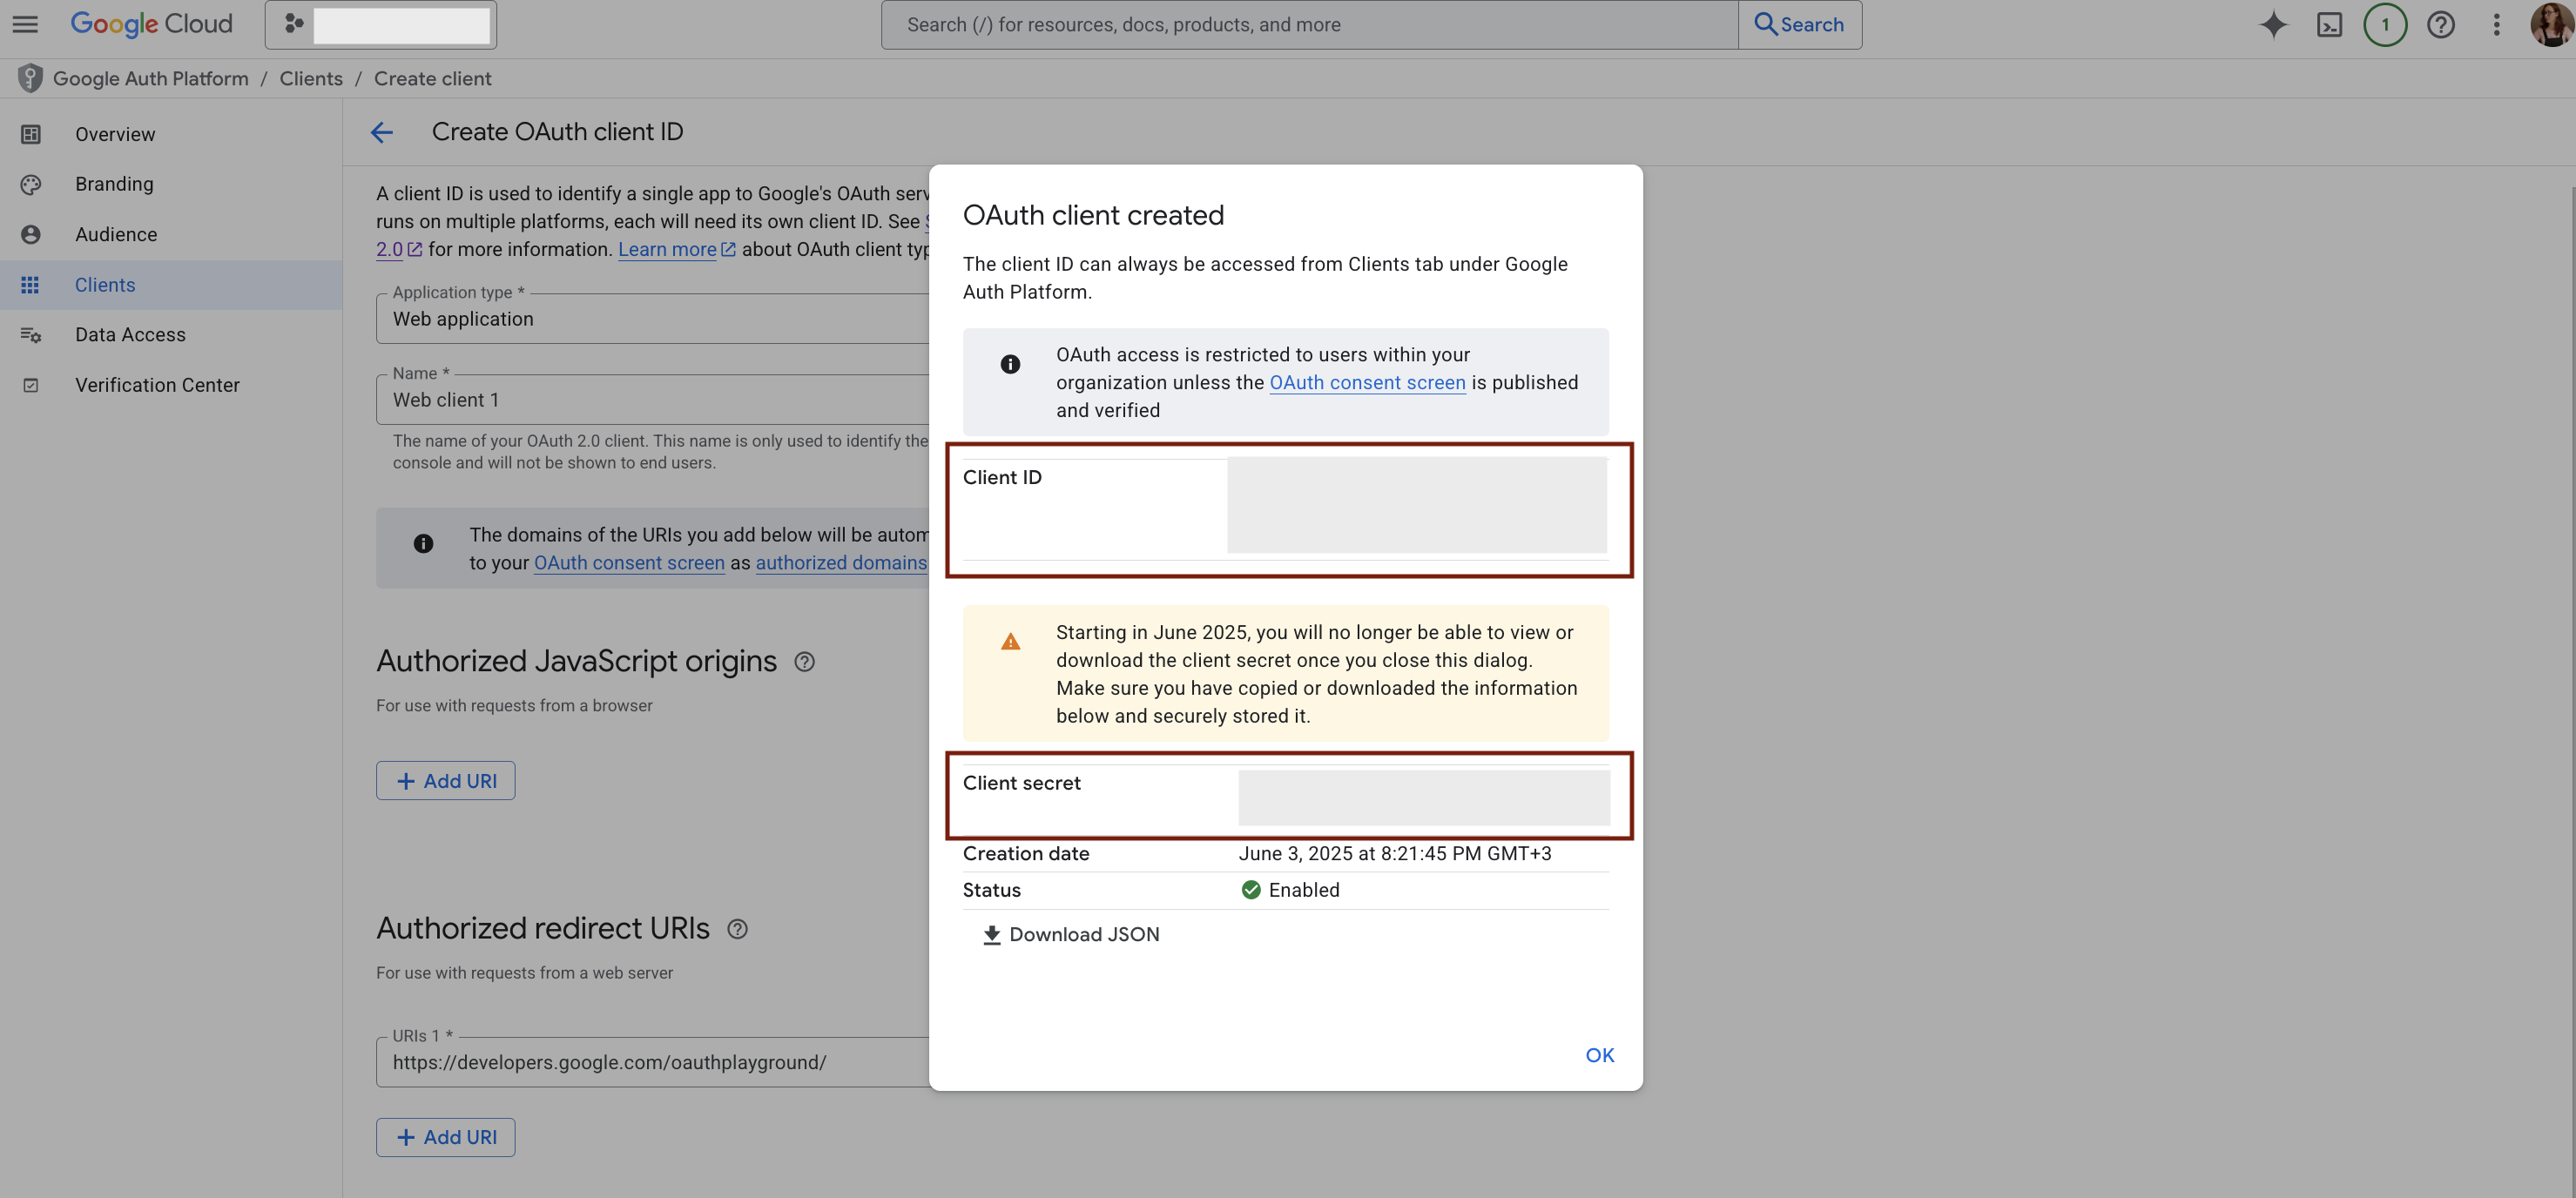This screenshot has width=2576, height=1198.
Task: Click the Overview sidebar icon
Action: tap(31, 133)
